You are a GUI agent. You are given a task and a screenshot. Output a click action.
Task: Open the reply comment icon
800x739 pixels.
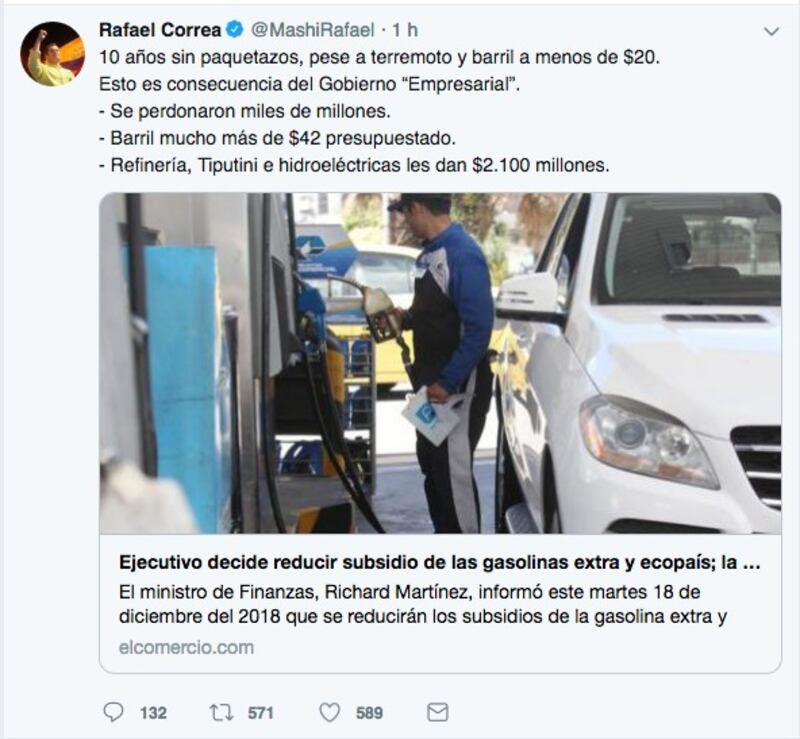coord(113,712)
